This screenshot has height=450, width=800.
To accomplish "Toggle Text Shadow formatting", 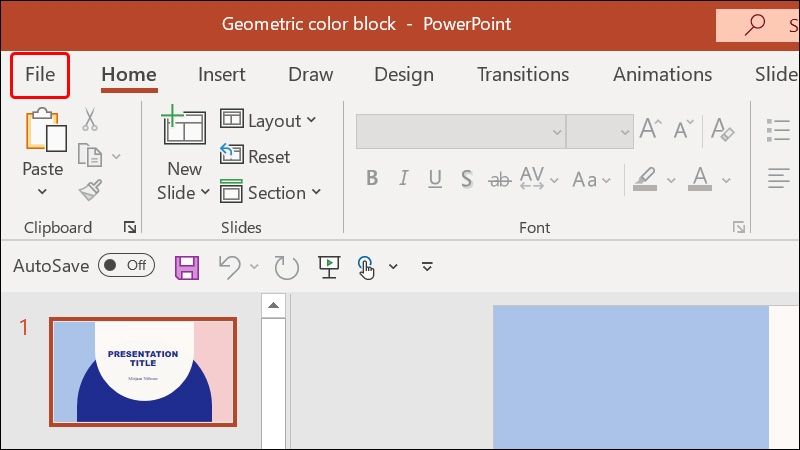I will [x=466, y=179].
